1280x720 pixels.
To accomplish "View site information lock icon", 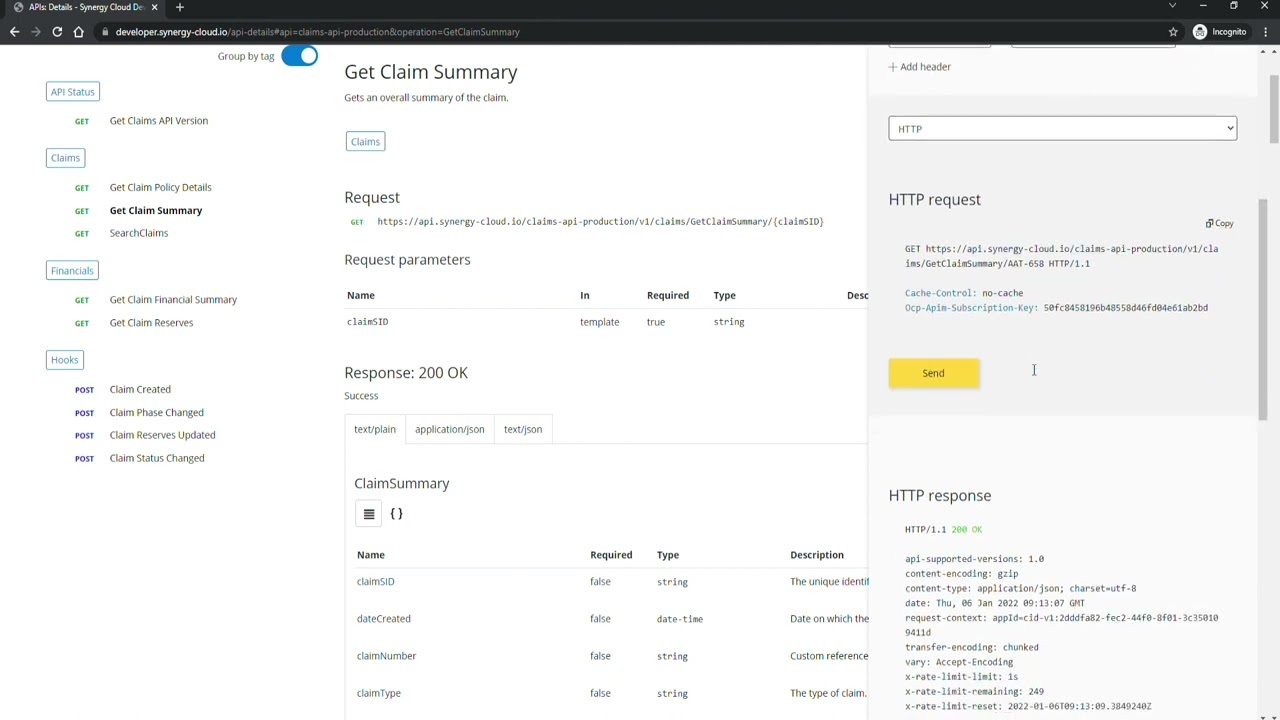I will 104,32.
